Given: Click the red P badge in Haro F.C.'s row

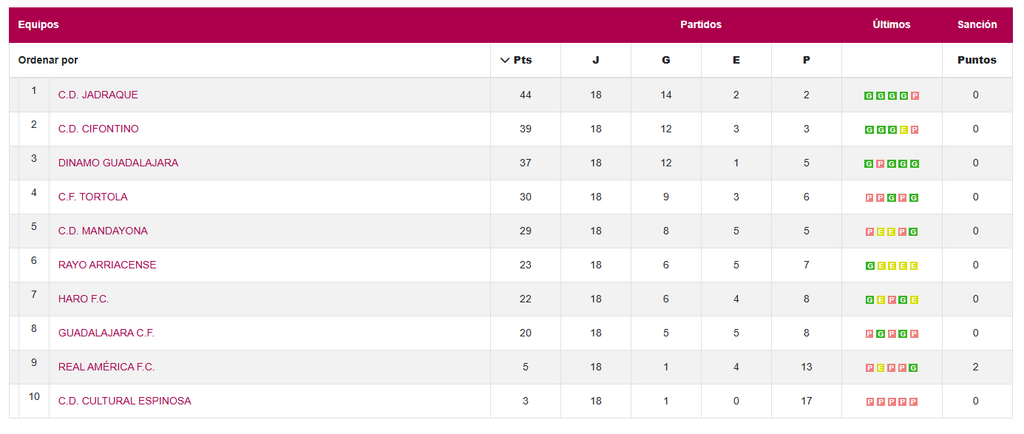Looking at the screenshot, I should [892, 300].
